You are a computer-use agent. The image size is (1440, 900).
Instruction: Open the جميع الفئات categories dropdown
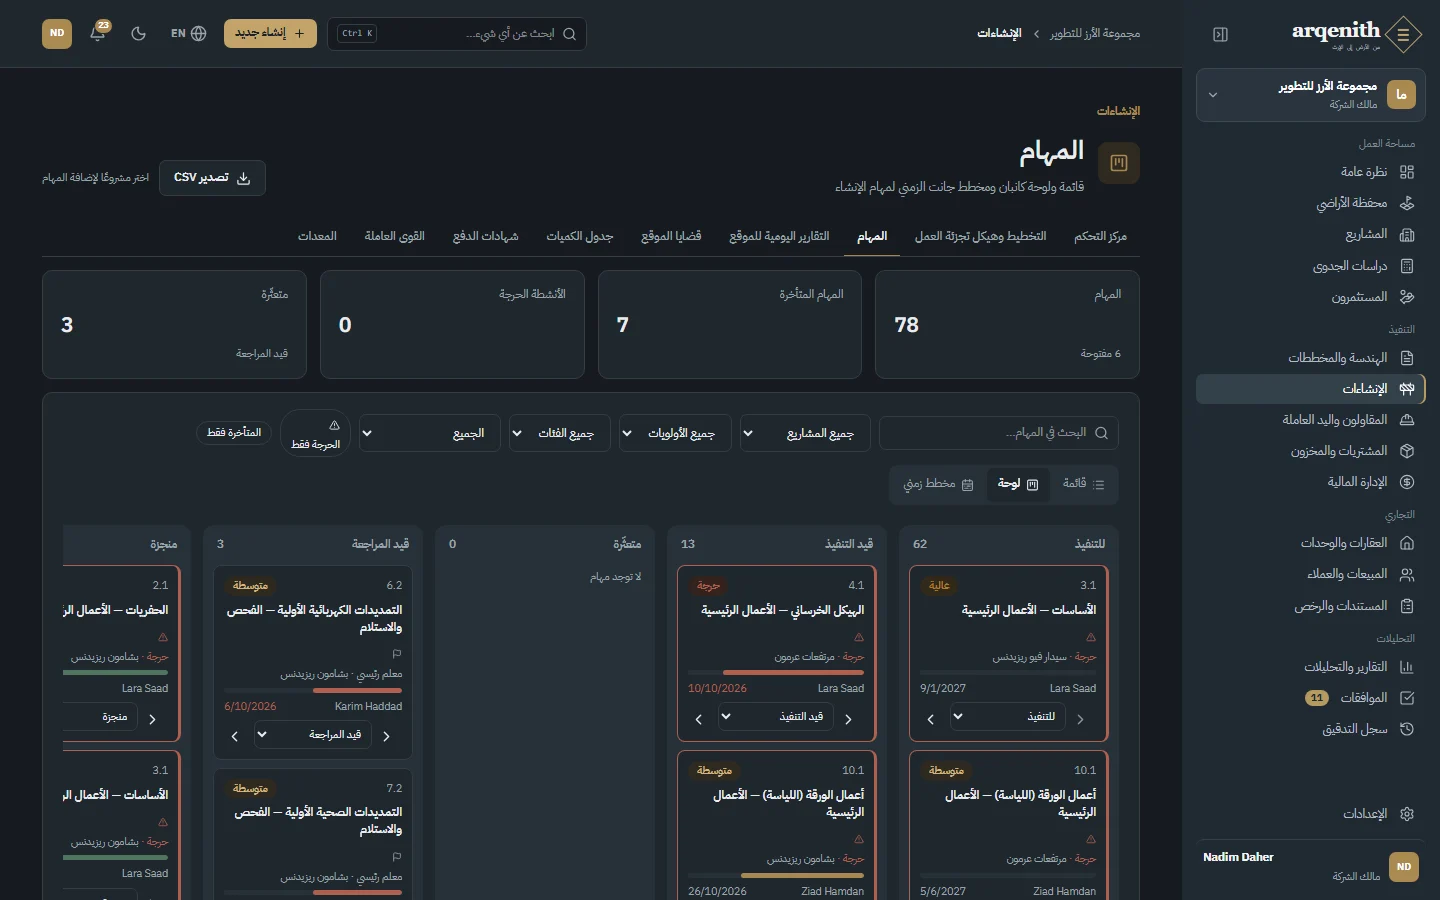(x=560, y=433)
